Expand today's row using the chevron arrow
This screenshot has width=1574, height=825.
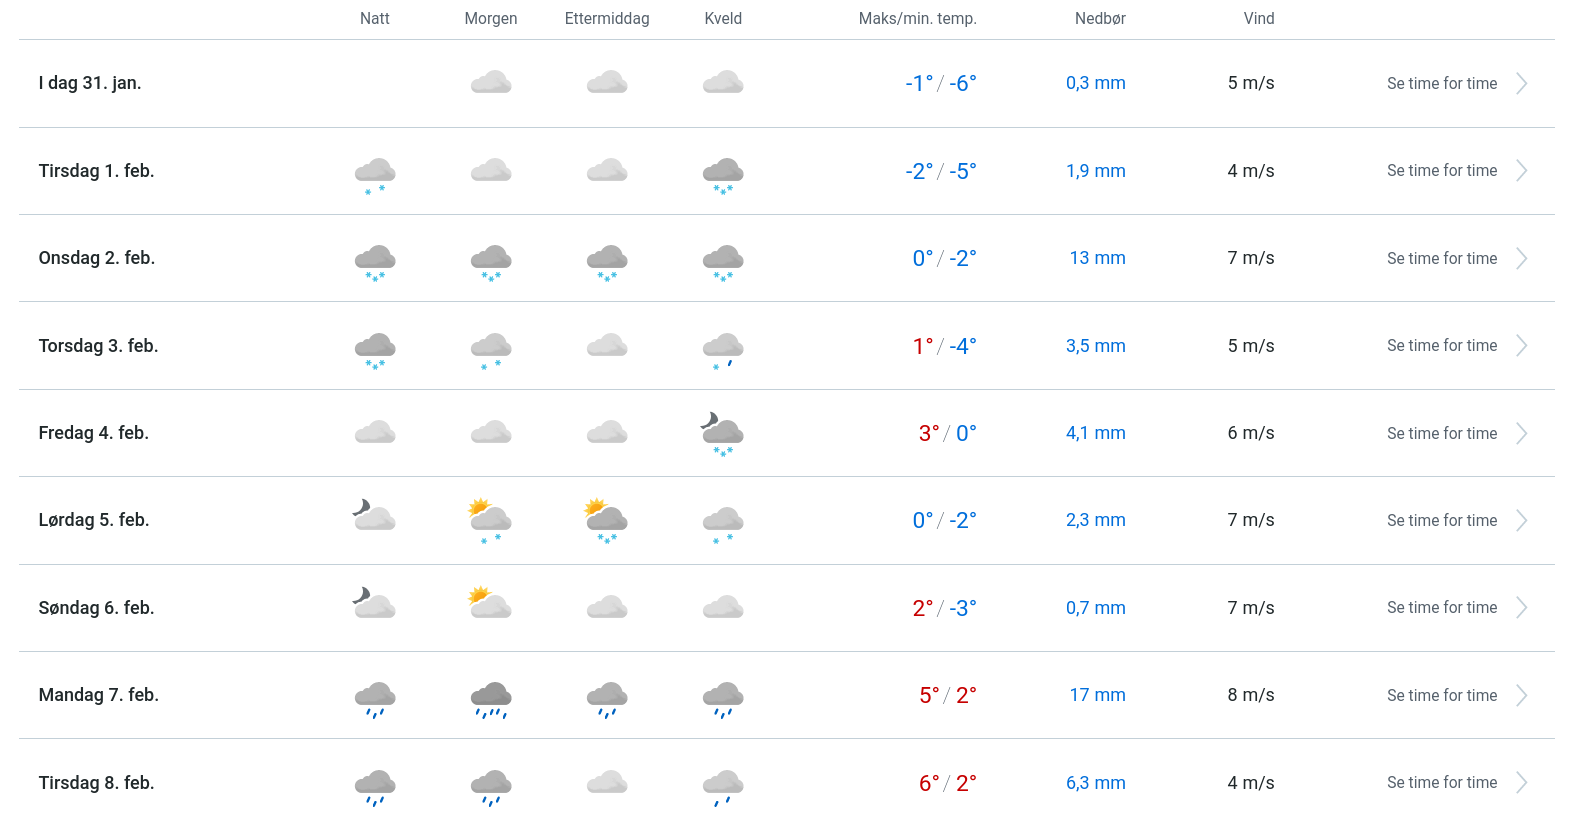pyautogui.click(x=1521, y=84)
